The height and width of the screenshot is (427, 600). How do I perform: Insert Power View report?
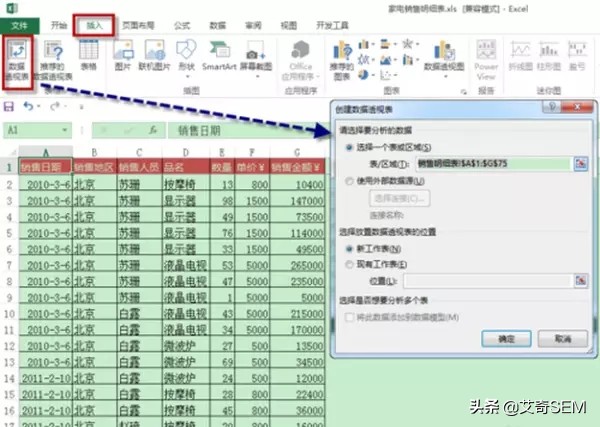486,60
